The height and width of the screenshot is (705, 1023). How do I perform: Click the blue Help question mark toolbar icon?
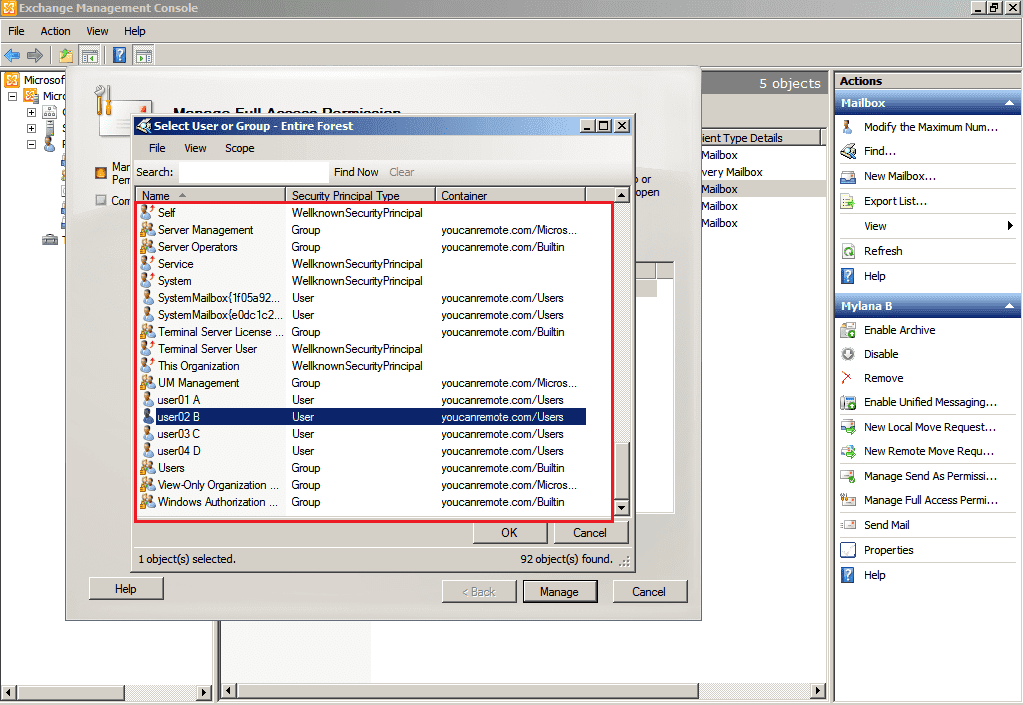119,56
